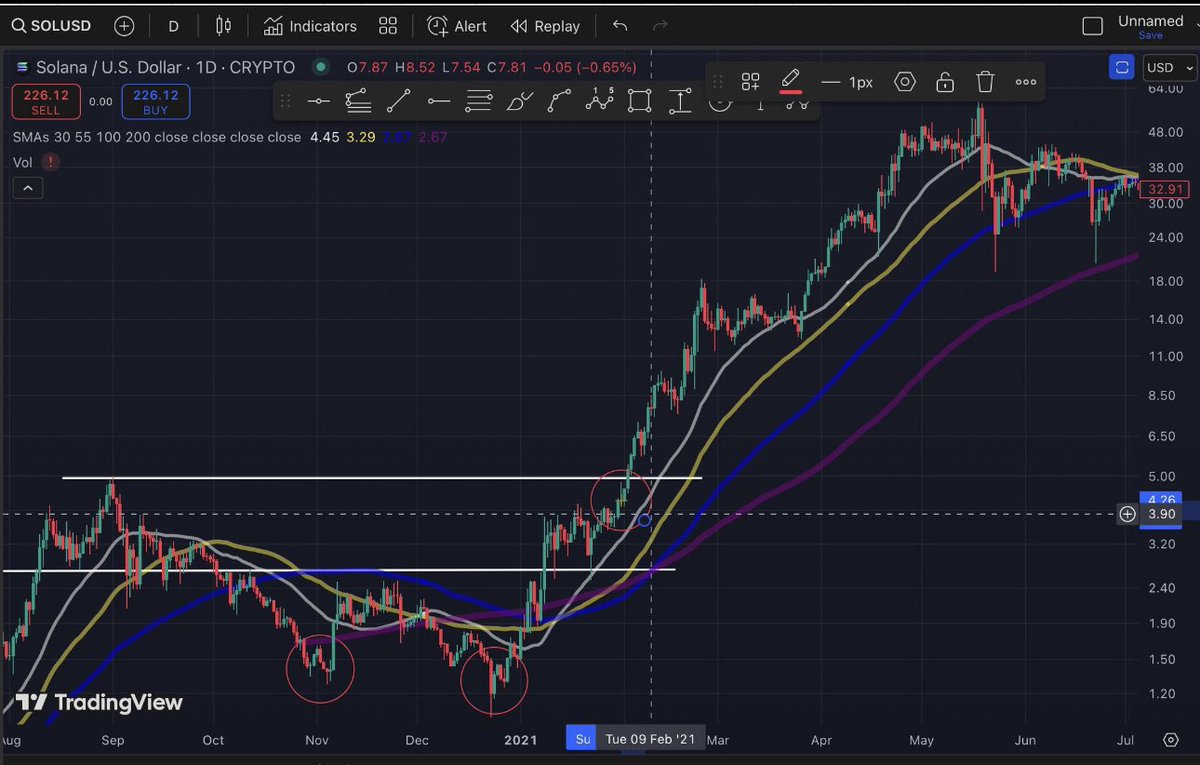
Task: Open the pencil line color picker
Action: pos(791,81)
